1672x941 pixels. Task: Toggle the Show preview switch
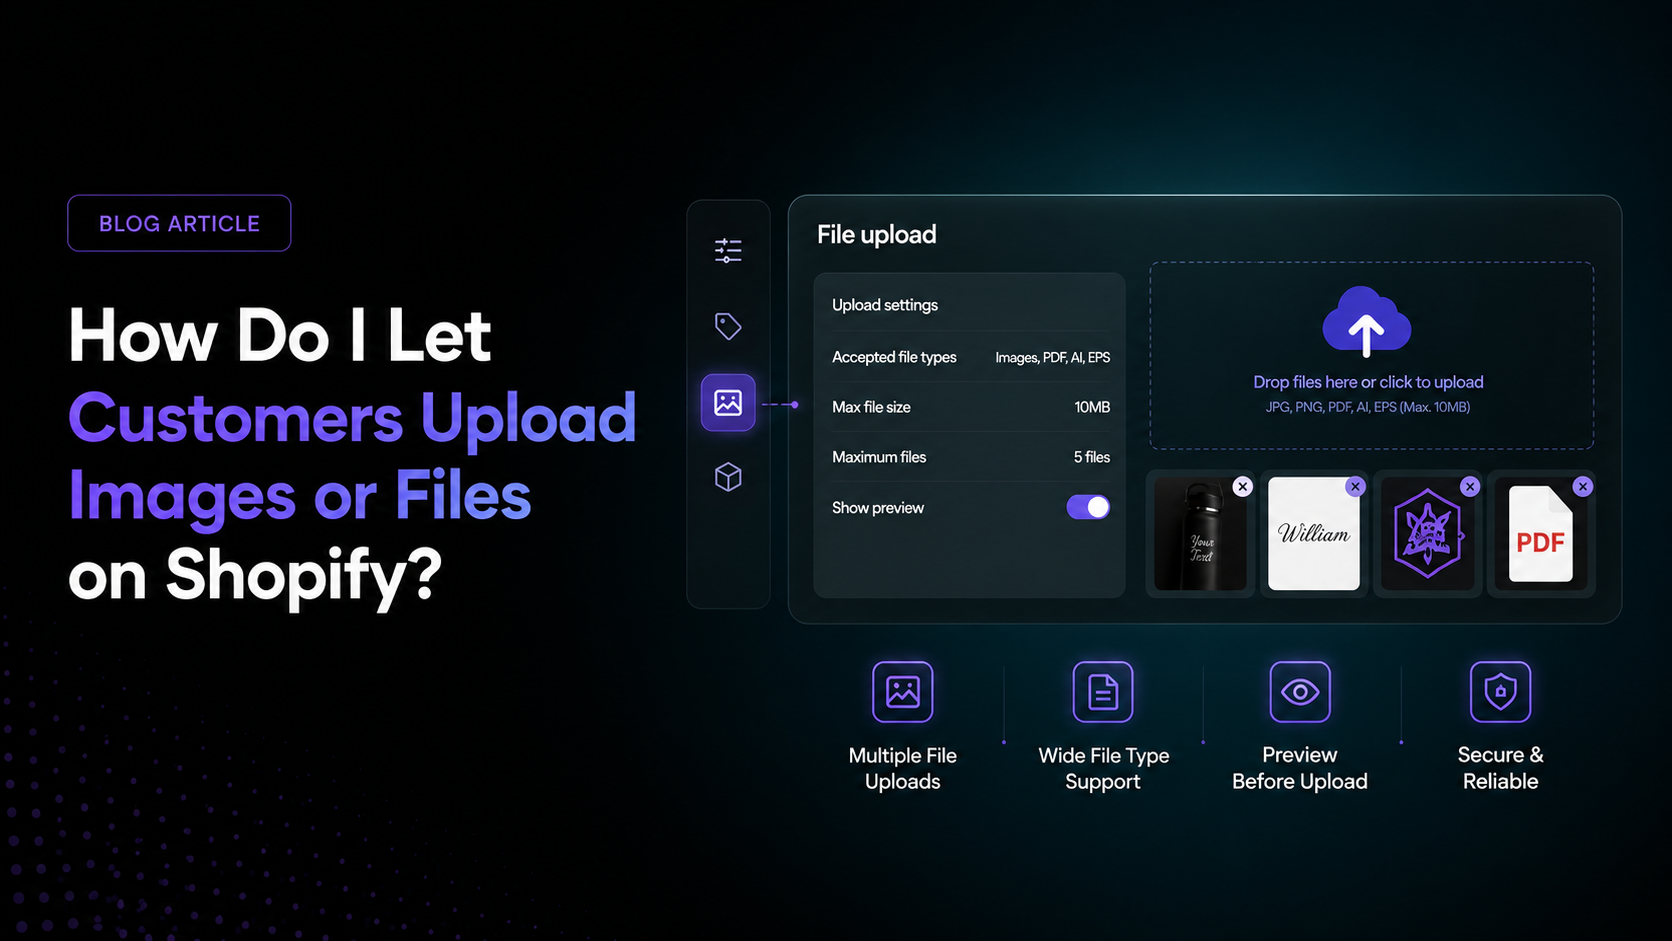tap(1088, 507)
